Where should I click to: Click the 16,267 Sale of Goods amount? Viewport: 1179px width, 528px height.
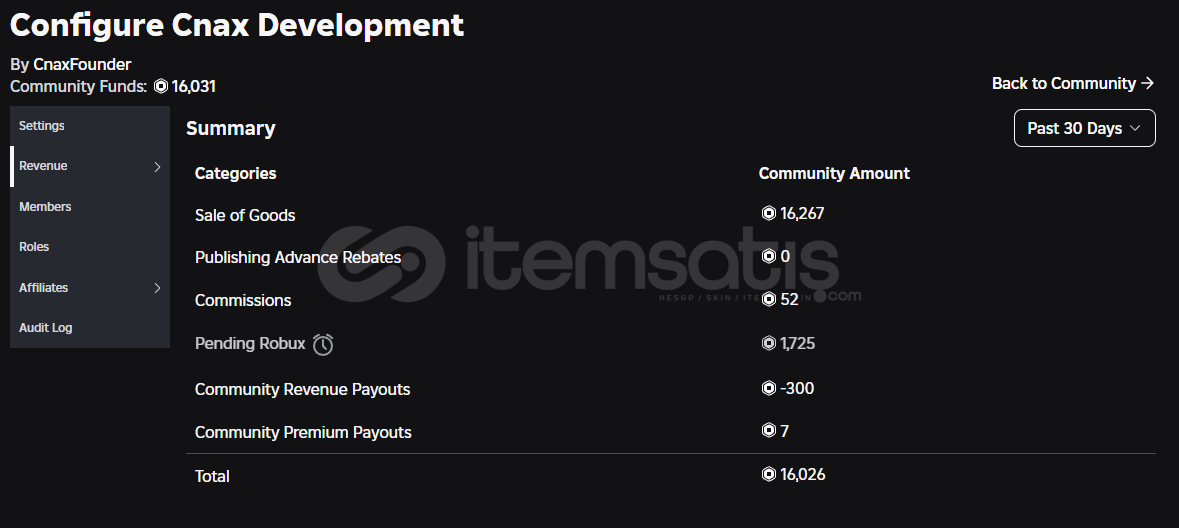pyautogui.click(x=802, y=214)
